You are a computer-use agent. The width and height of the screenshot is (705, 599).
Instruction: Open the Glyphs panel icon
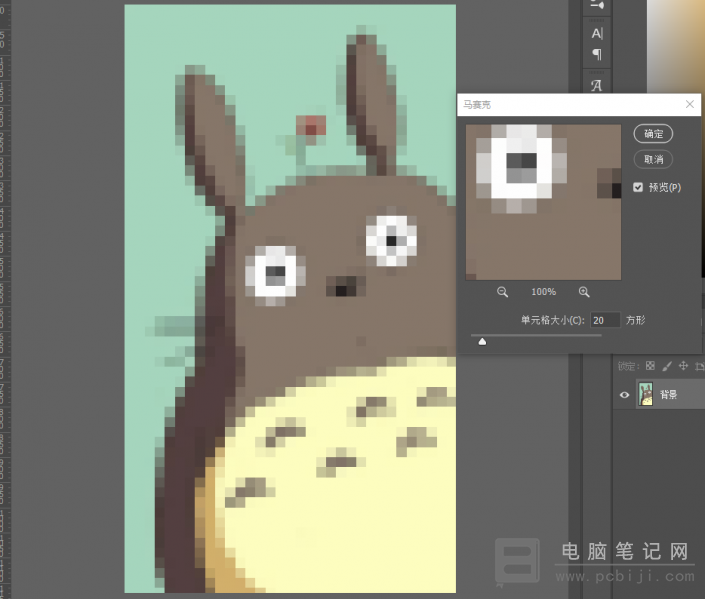(597, 85)
